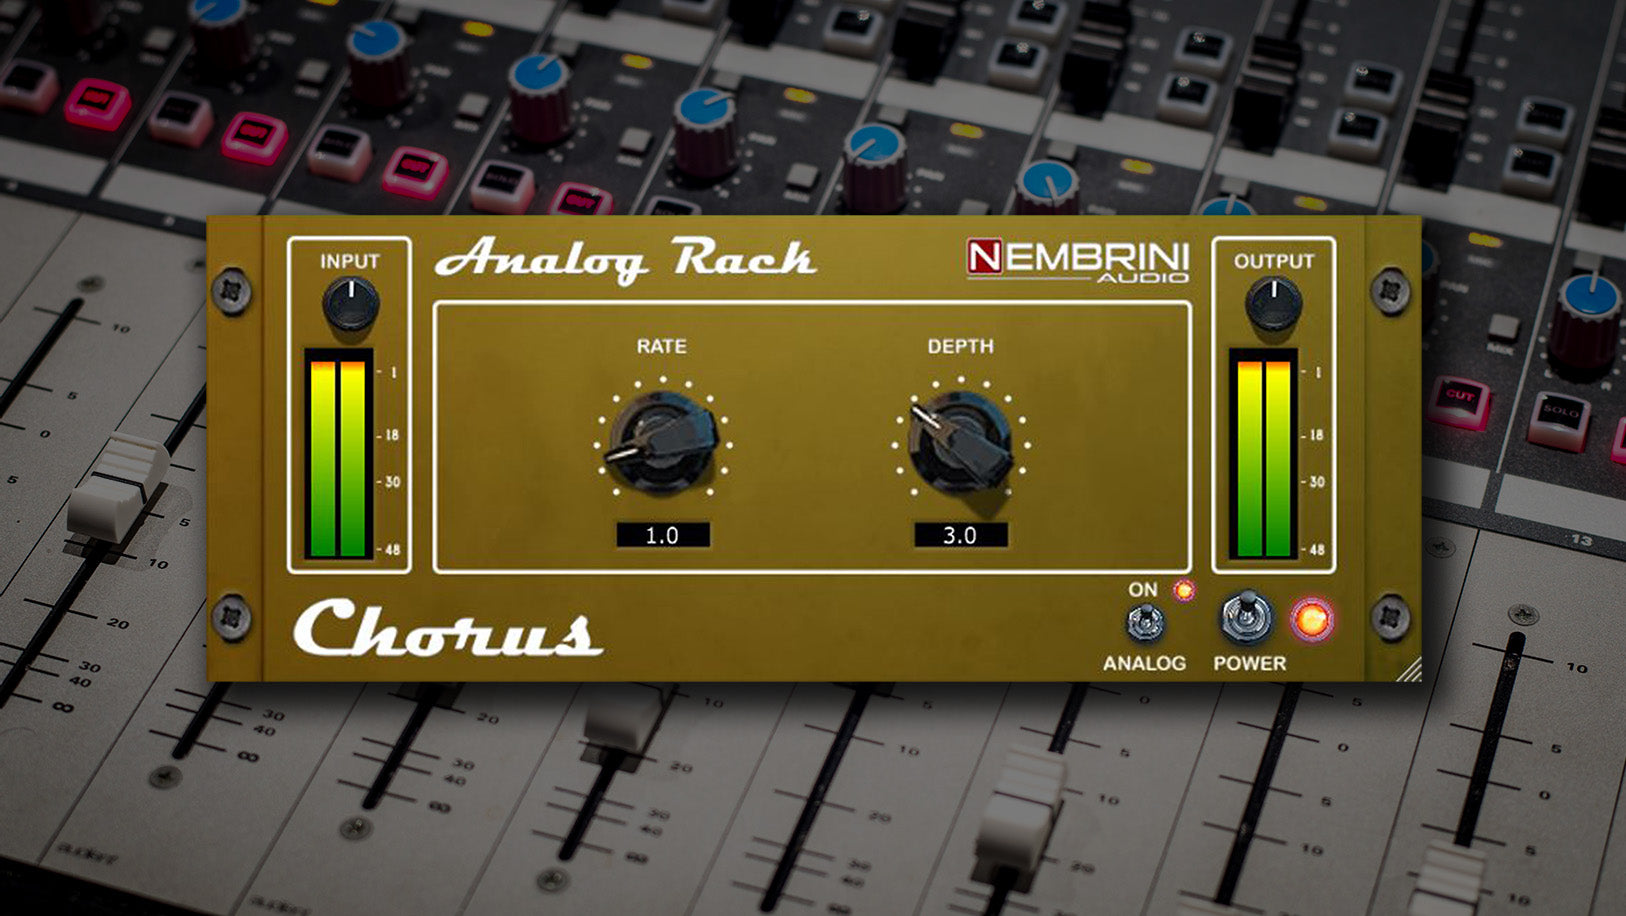Click the orange POWER indicator lamp
This screenshot has height=916, width=1626.
click(x=1311, y=620)
